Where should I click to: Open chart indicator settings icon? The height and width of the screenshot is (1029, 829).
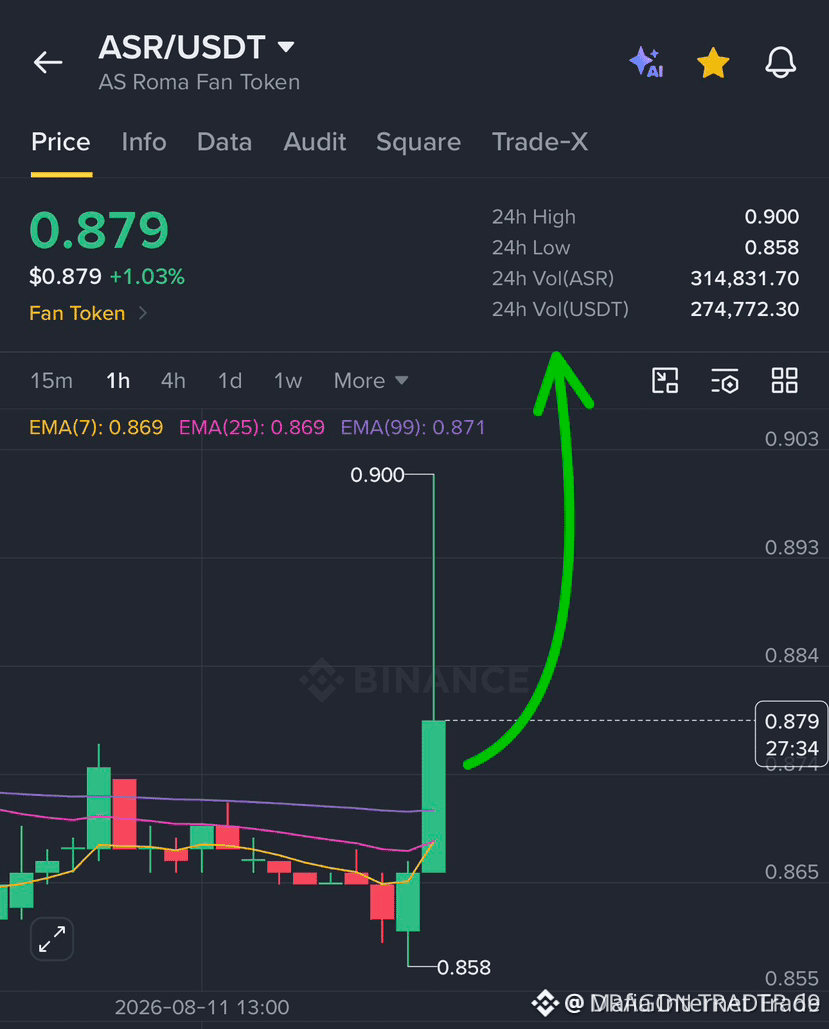[x=725, y=381]
